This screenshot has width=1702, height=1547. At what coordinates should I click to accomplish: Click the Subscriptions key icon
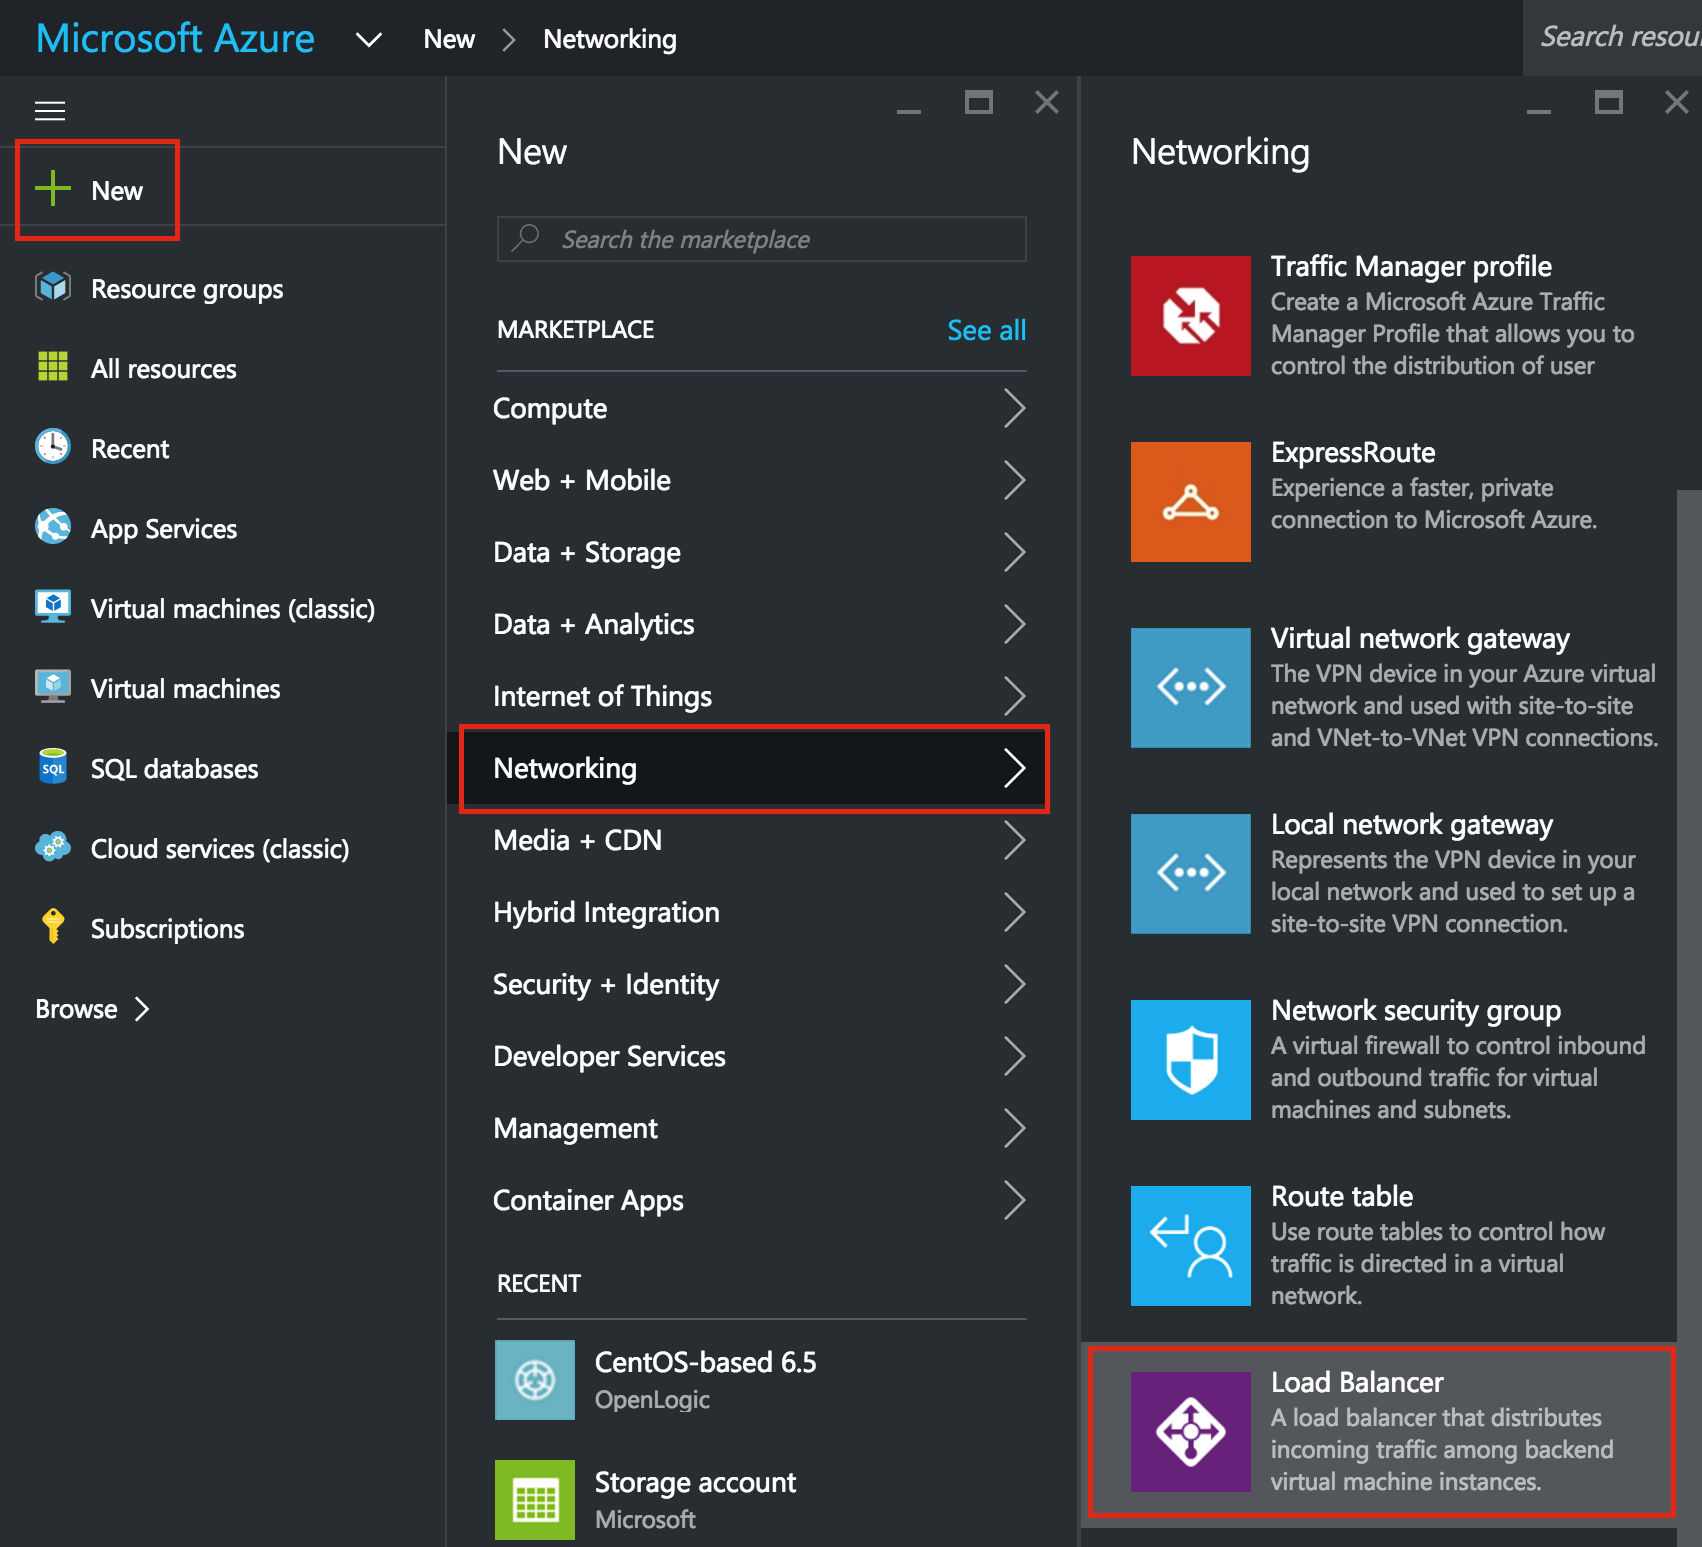(x=53, y=926)
